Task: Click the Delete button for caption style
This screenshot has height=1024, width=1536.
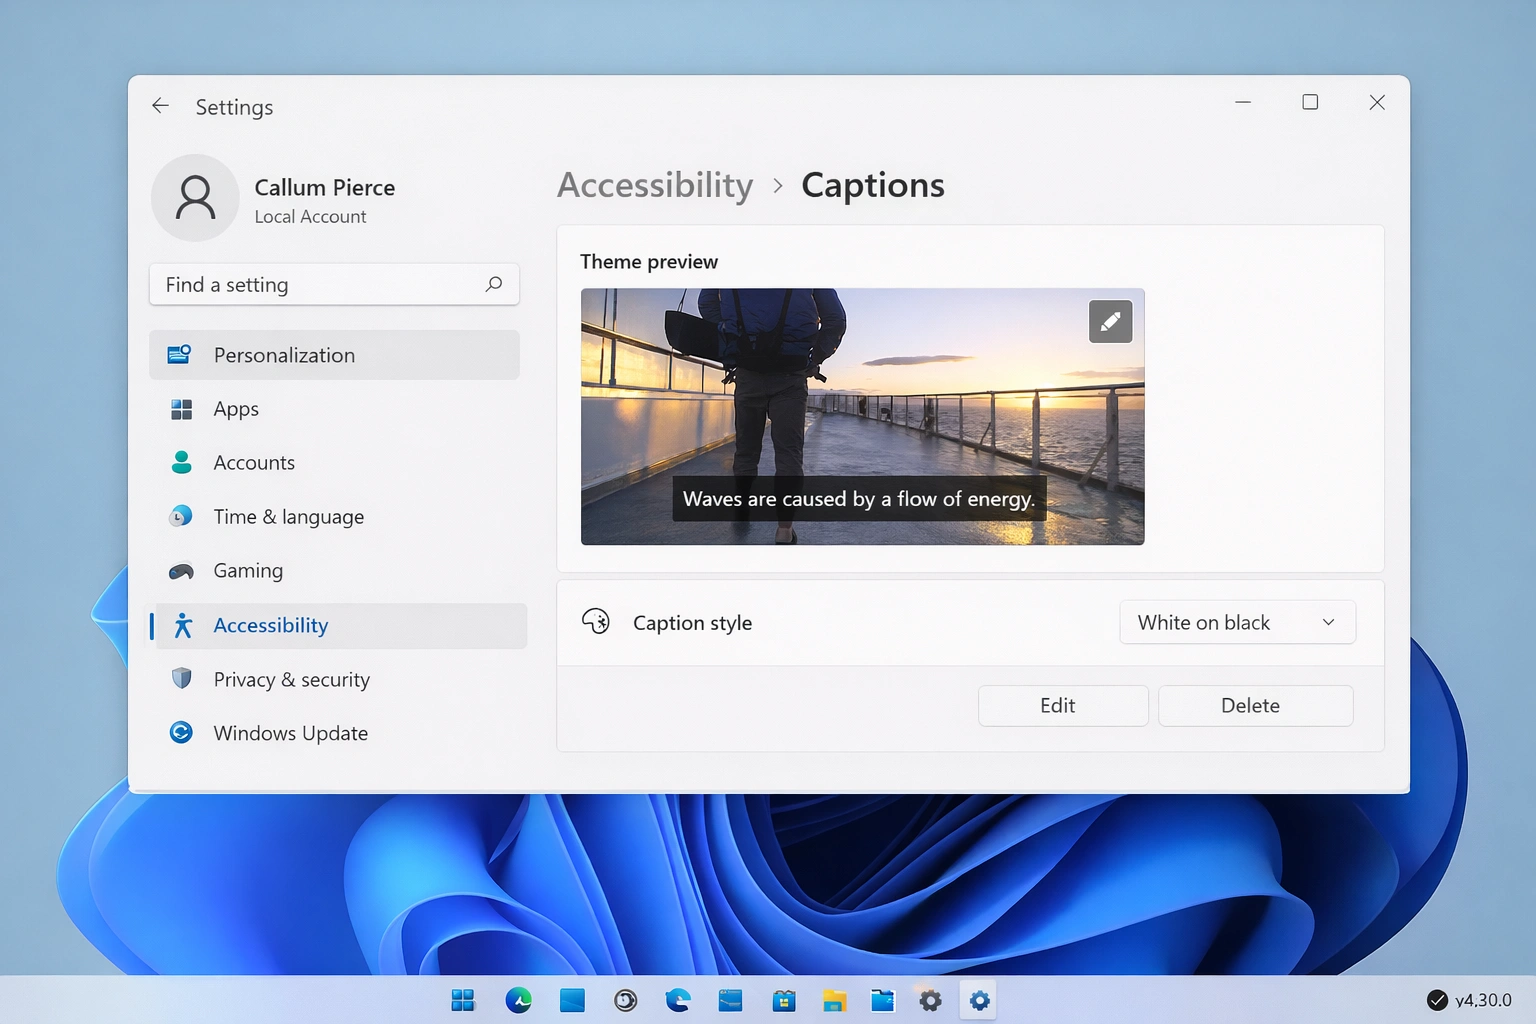Action: tap(1254, 705)
